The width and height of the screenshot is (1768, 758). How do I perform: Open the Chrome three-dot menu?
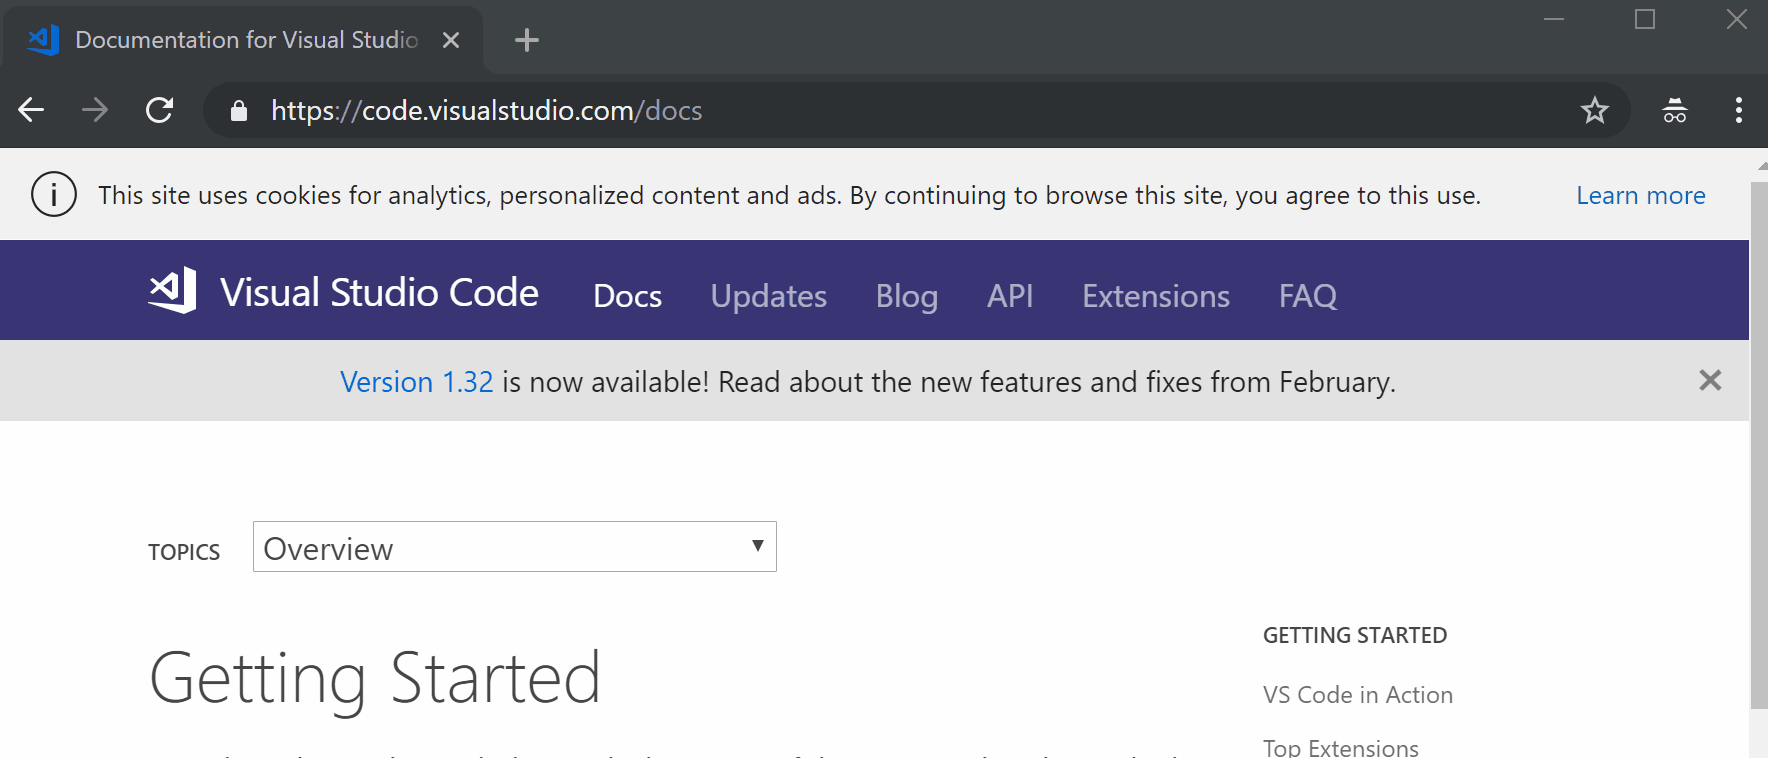click(x=1739, y=110)
